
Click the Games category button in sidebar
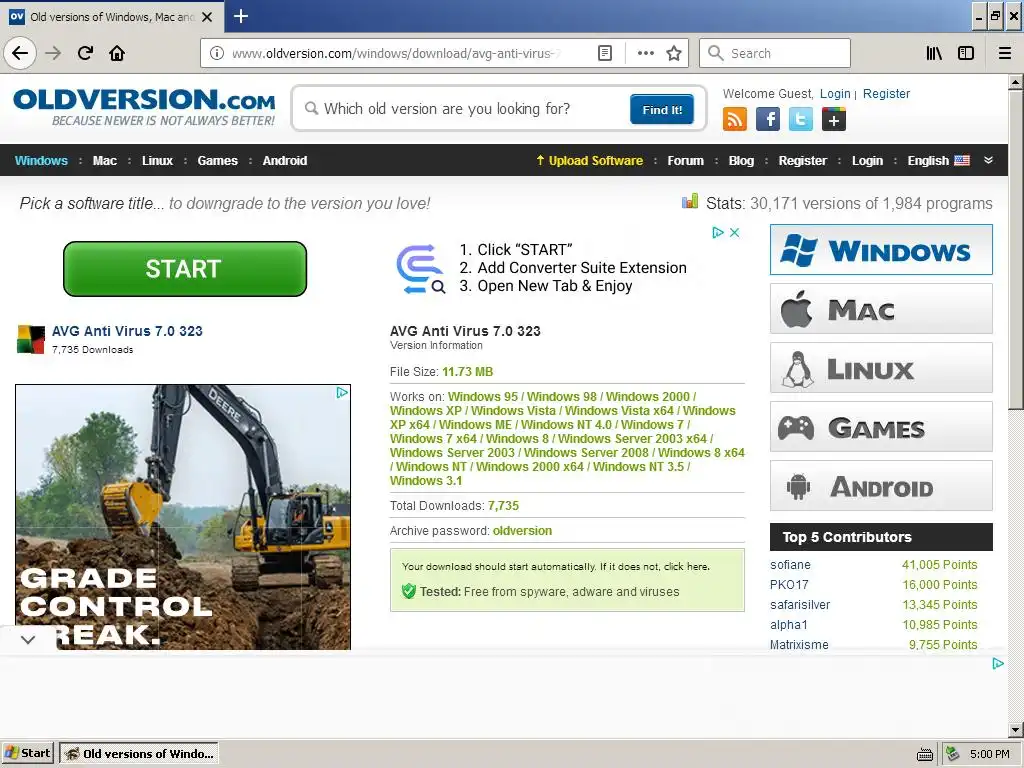pos(881,427)
